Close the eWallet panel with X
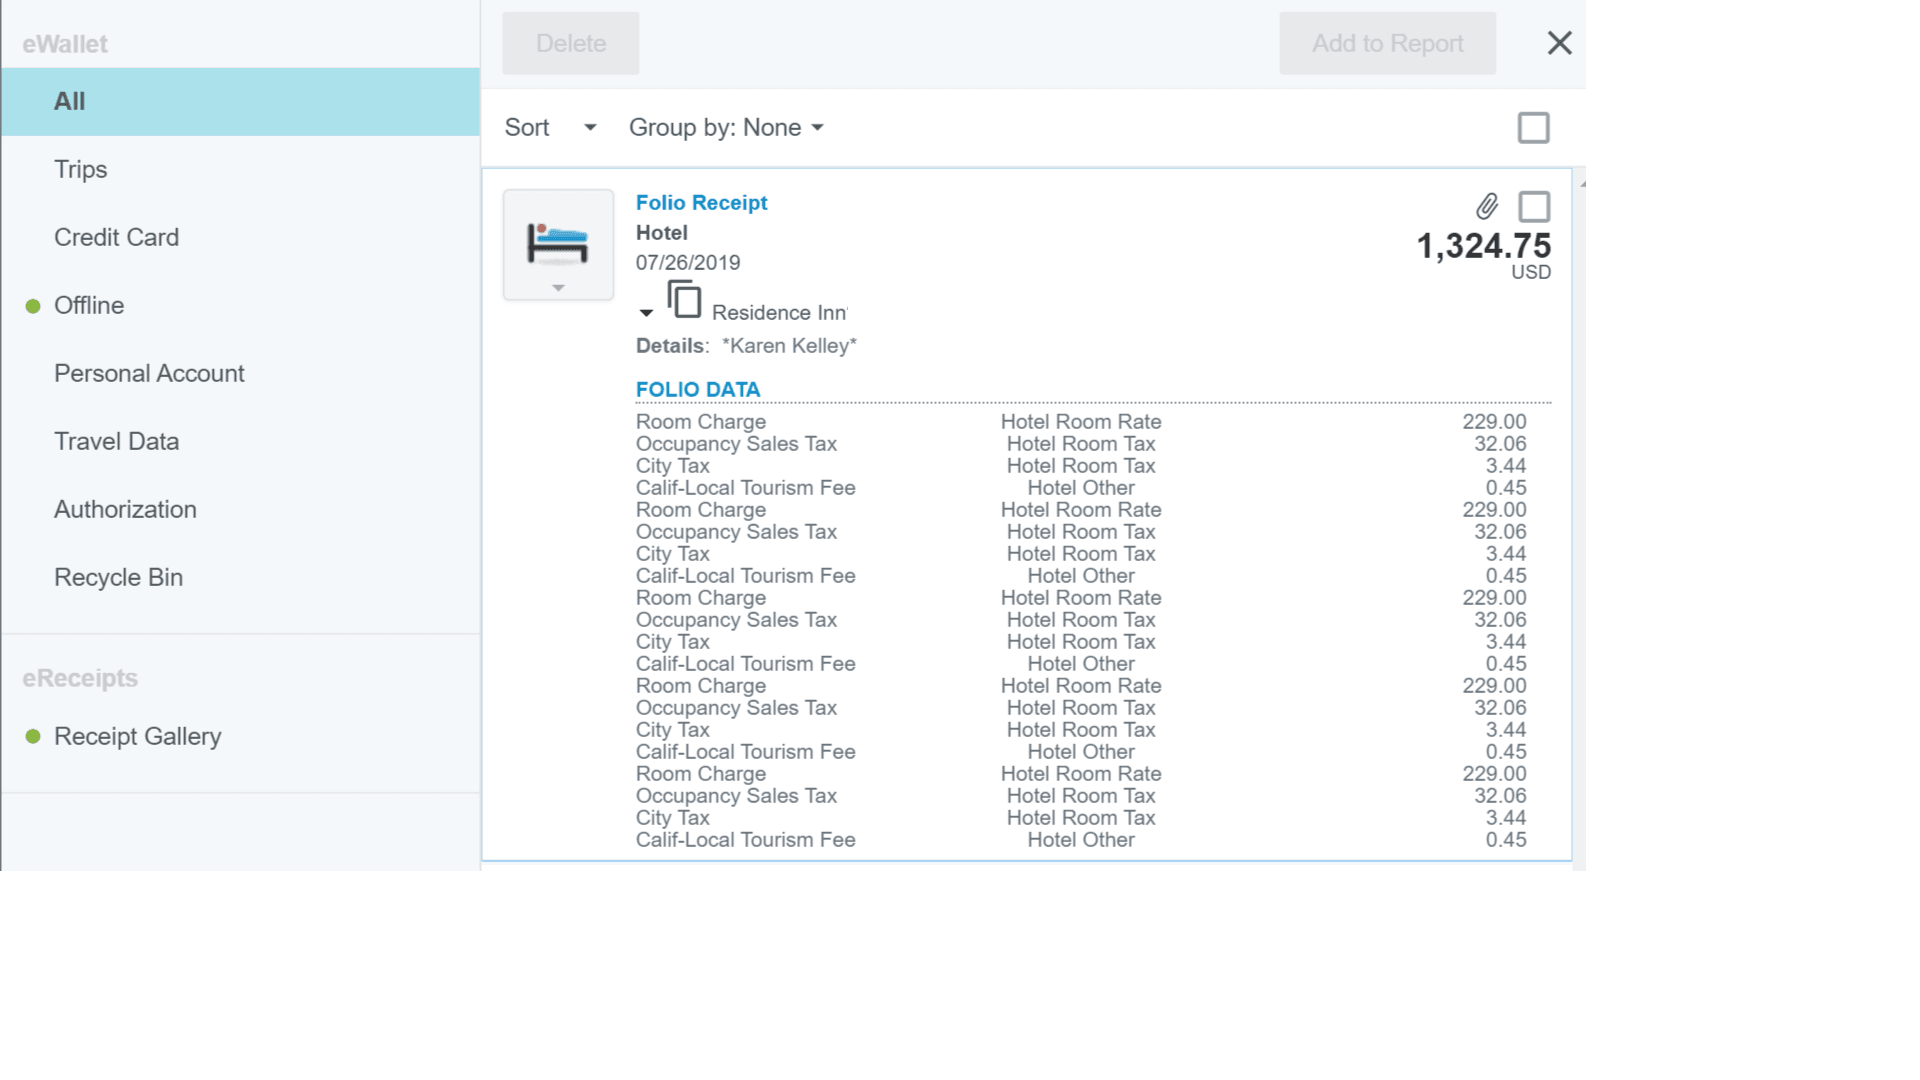Screen dimensions: 1920x1080 (x=1559, y=43)
